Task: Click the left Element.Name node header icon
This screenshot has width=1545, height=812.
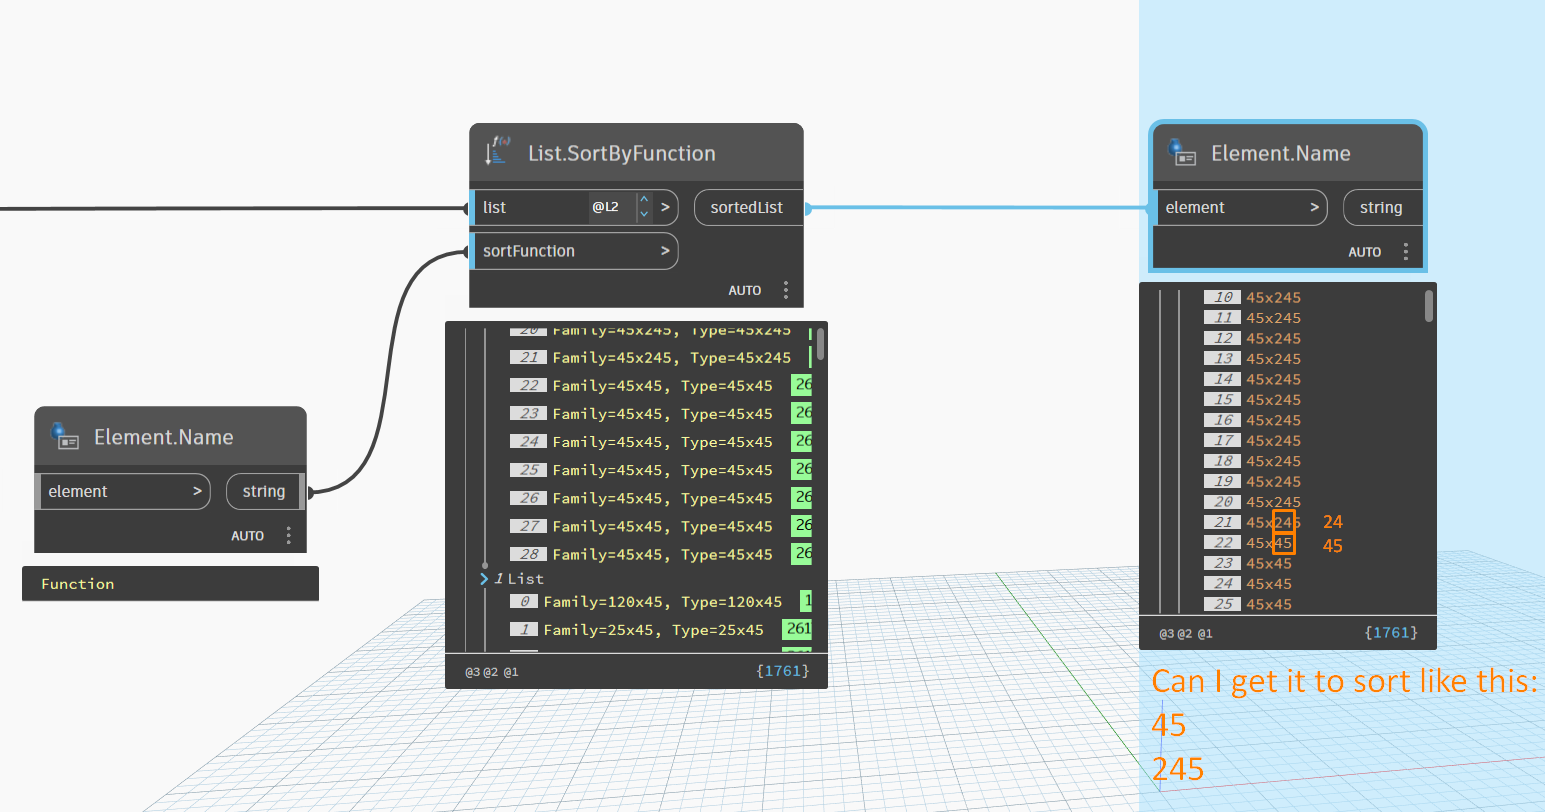Action: coord(64,436)
